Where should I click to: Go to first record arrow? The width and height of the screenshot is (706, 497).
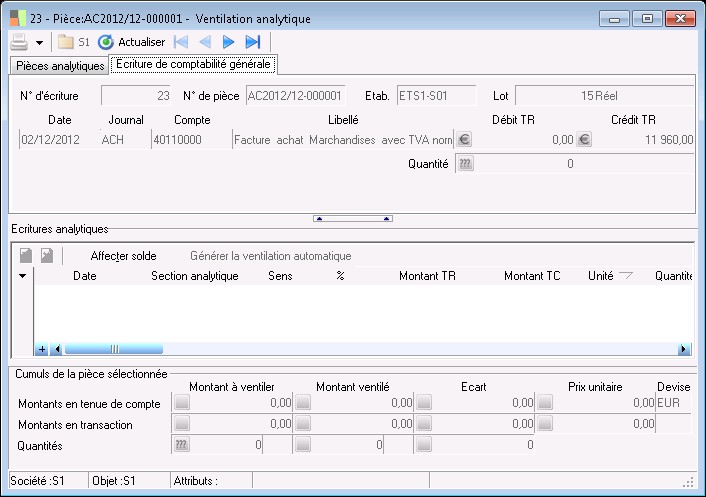coord(181,42)
